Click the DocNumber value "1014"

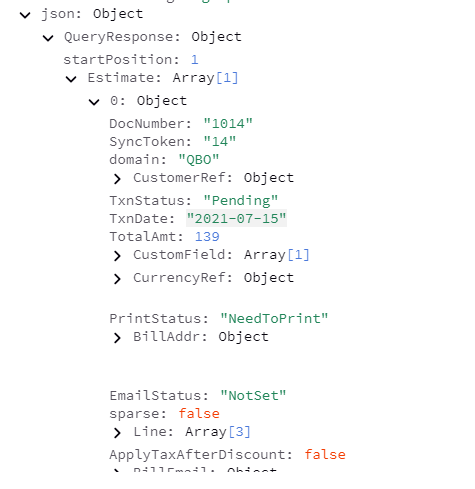[x=228, y=124]
